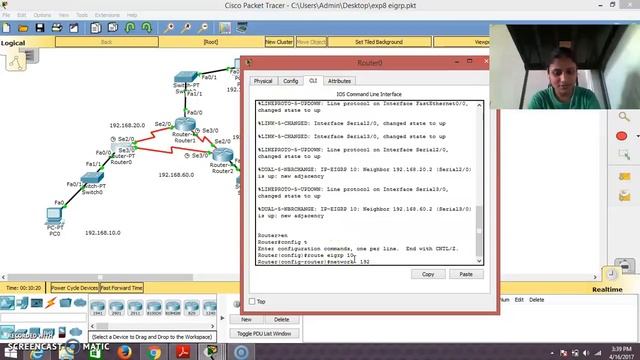The width and height of the screenshot is (640, 360).
Task: Click the Print toolbar icon
Action: tap(57, 28)
